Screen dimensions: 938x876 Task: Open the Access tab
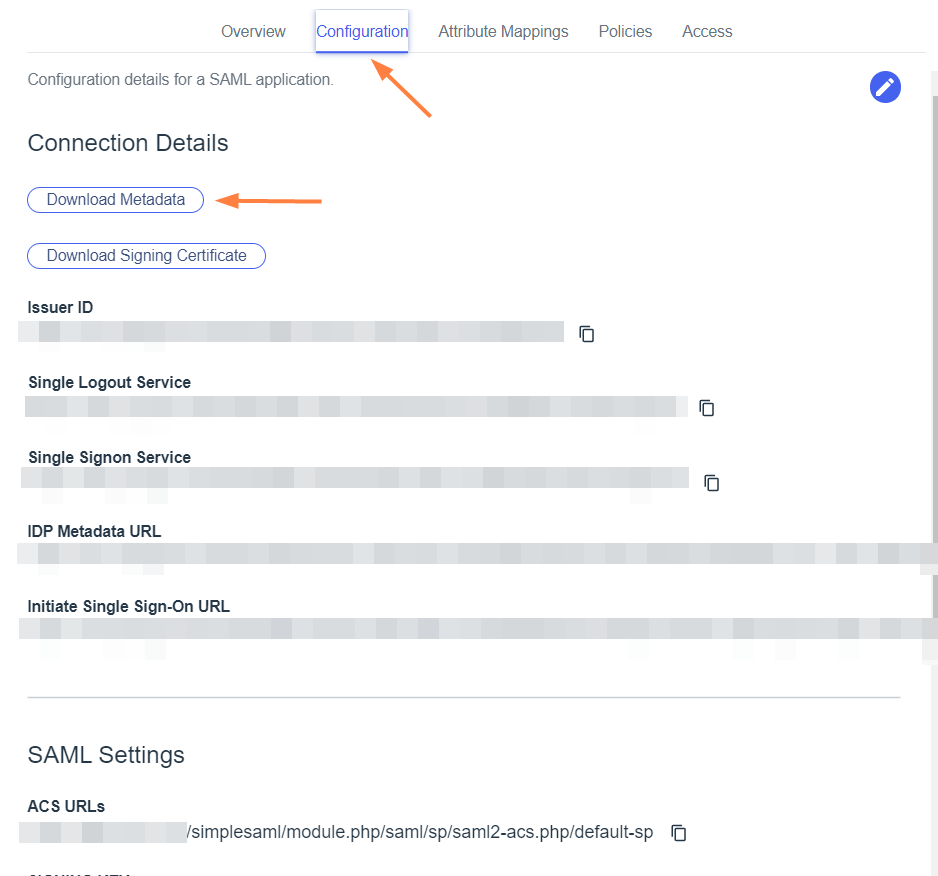point(707,32)
